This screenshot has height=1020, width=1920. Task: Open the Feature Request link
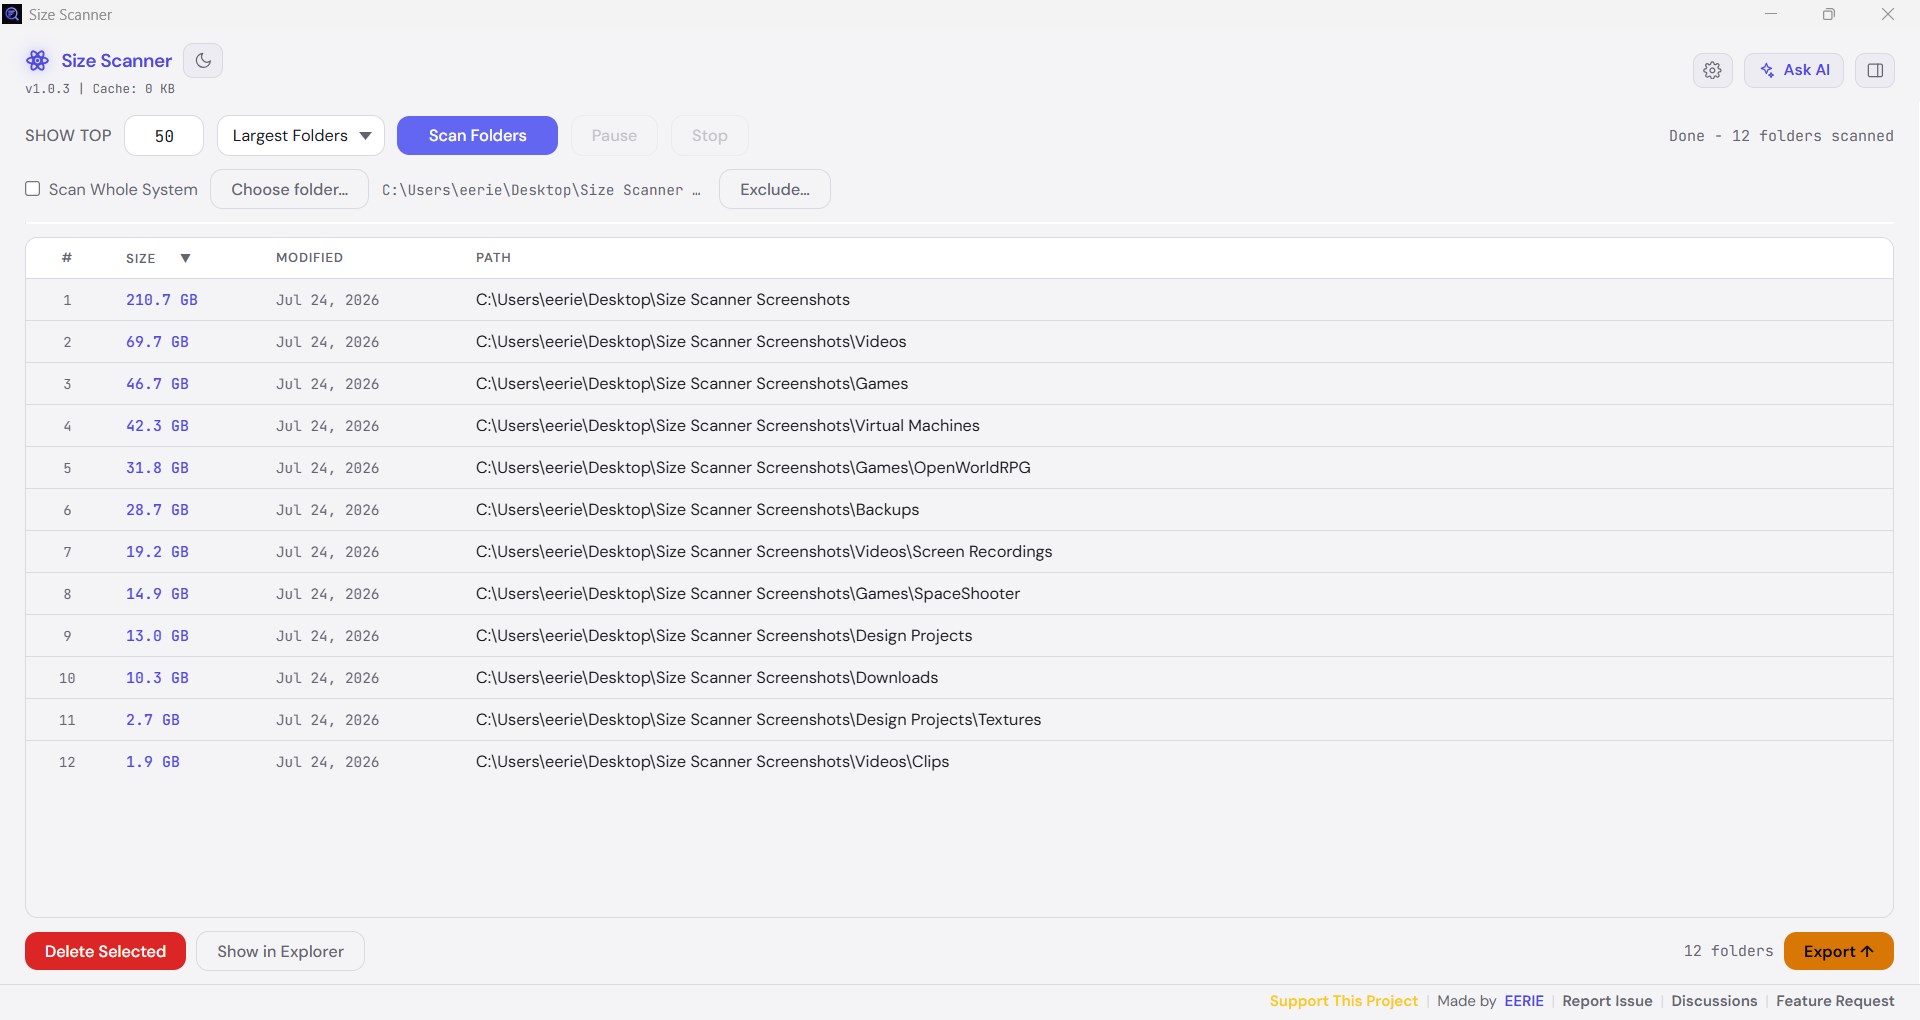pos(1835,1001)
